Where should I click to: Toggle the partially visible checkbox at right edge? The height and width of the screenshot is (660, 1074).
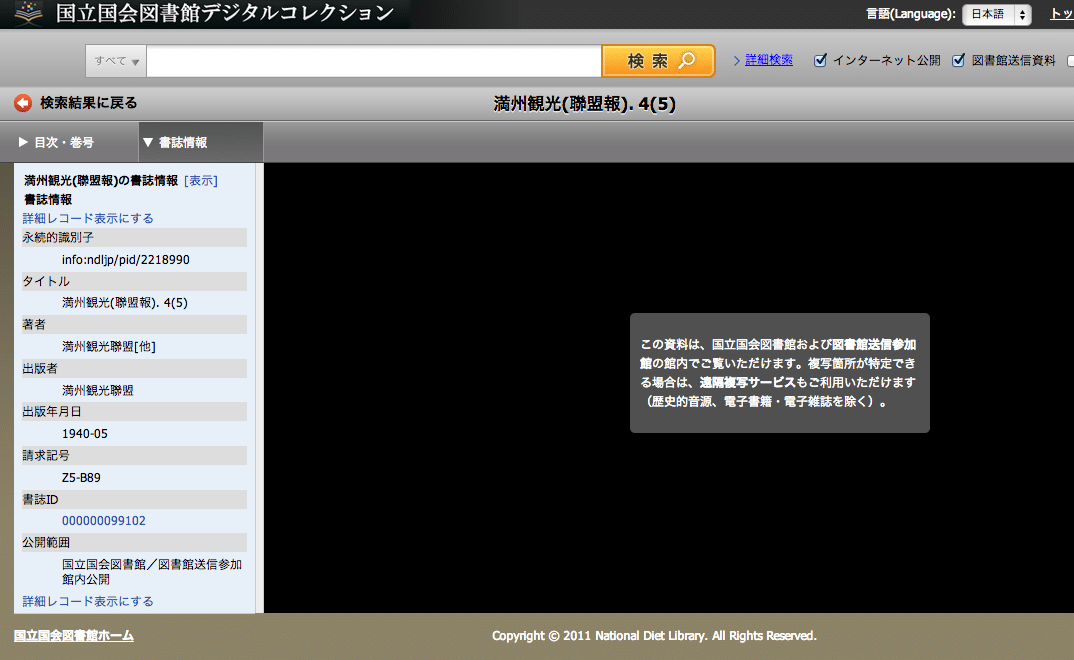click(x=1071, y=60)
